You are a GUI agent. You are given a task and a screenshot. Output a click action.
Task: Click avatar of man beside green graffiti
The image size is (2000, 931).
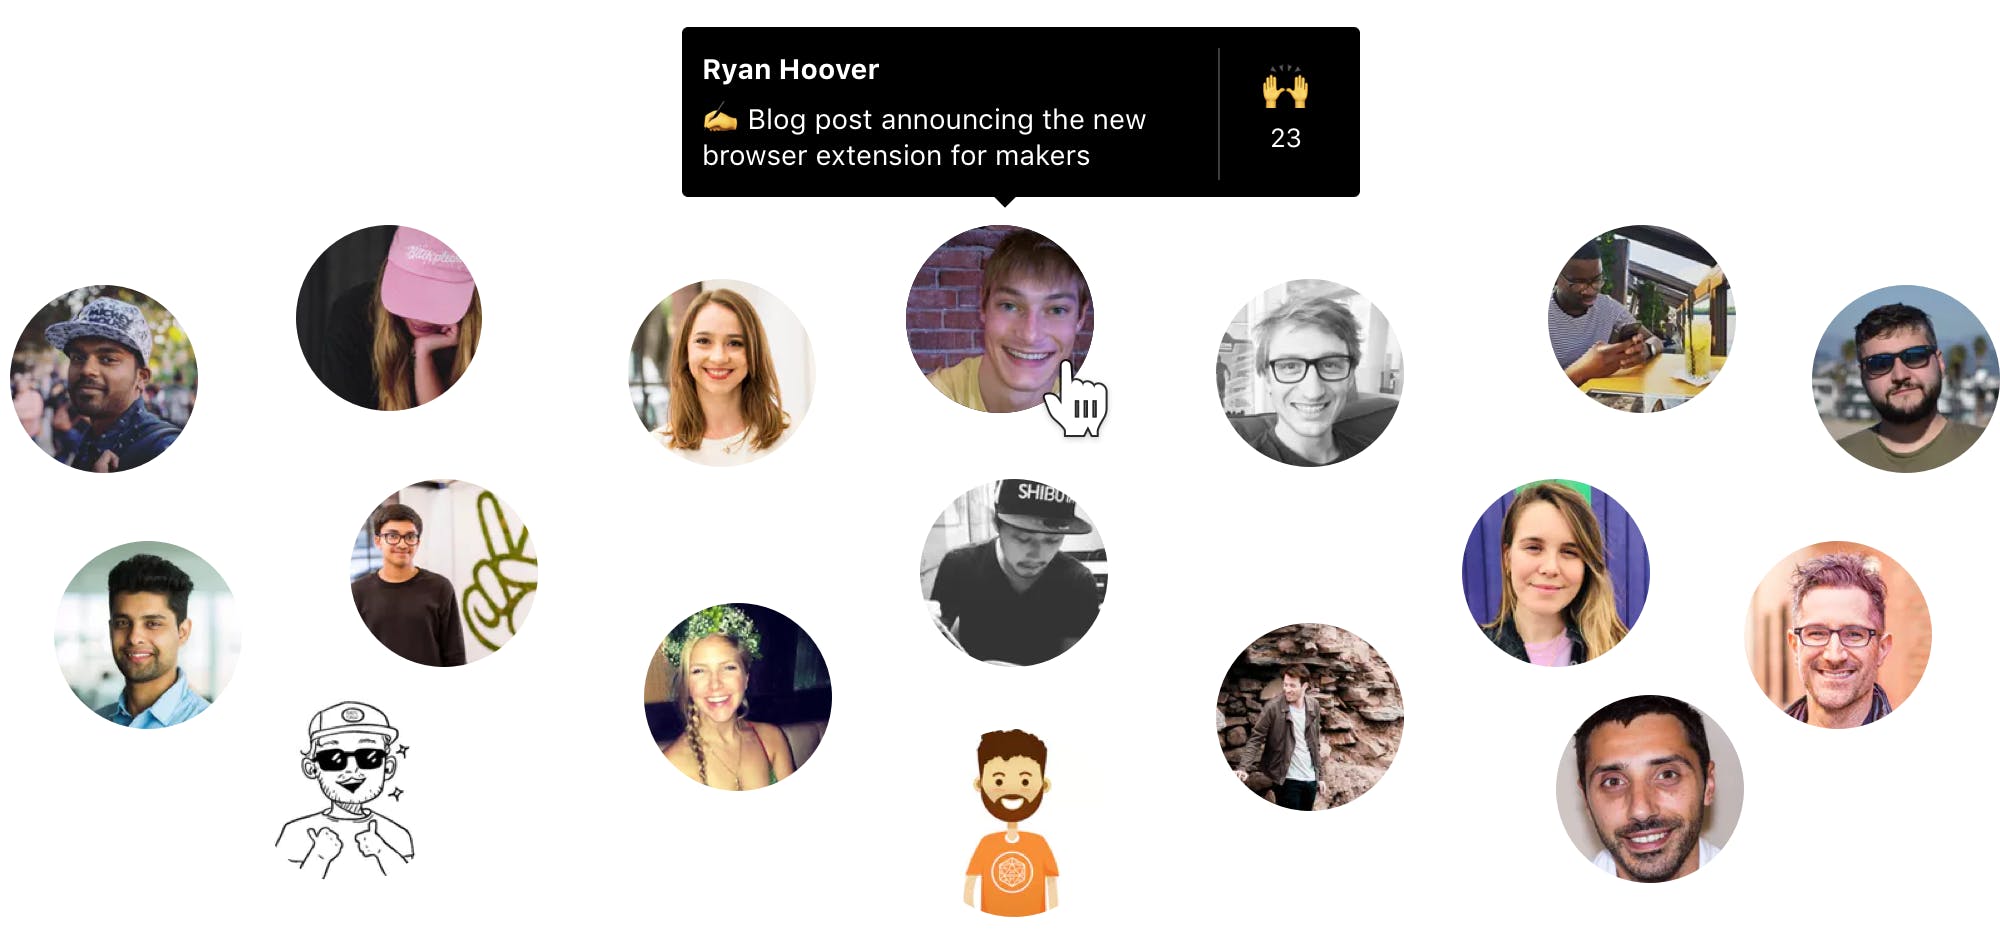(444, 572)
